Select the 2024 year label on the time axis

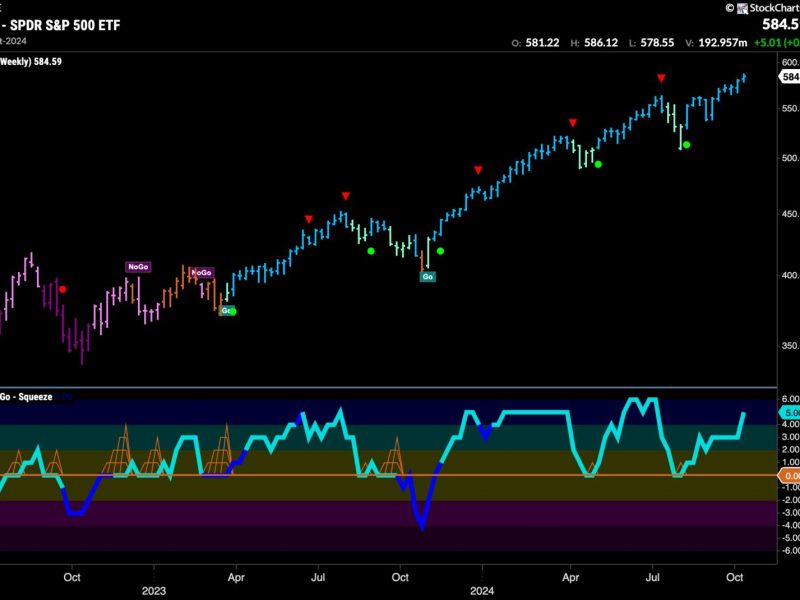(x=482, y=591)
